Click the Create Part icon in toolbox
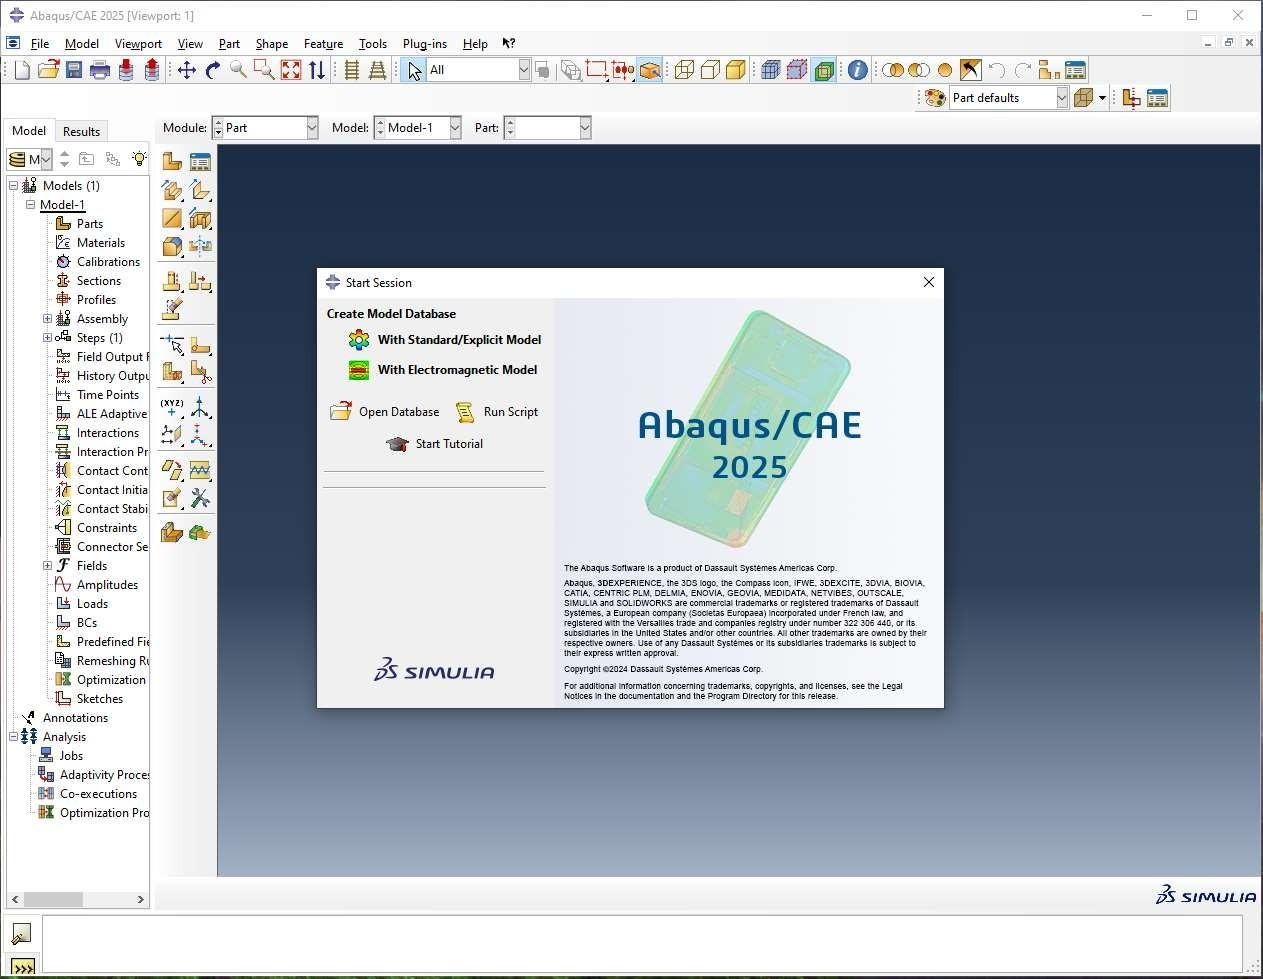This screenshot has height=979, width=1263. [172, 162]
